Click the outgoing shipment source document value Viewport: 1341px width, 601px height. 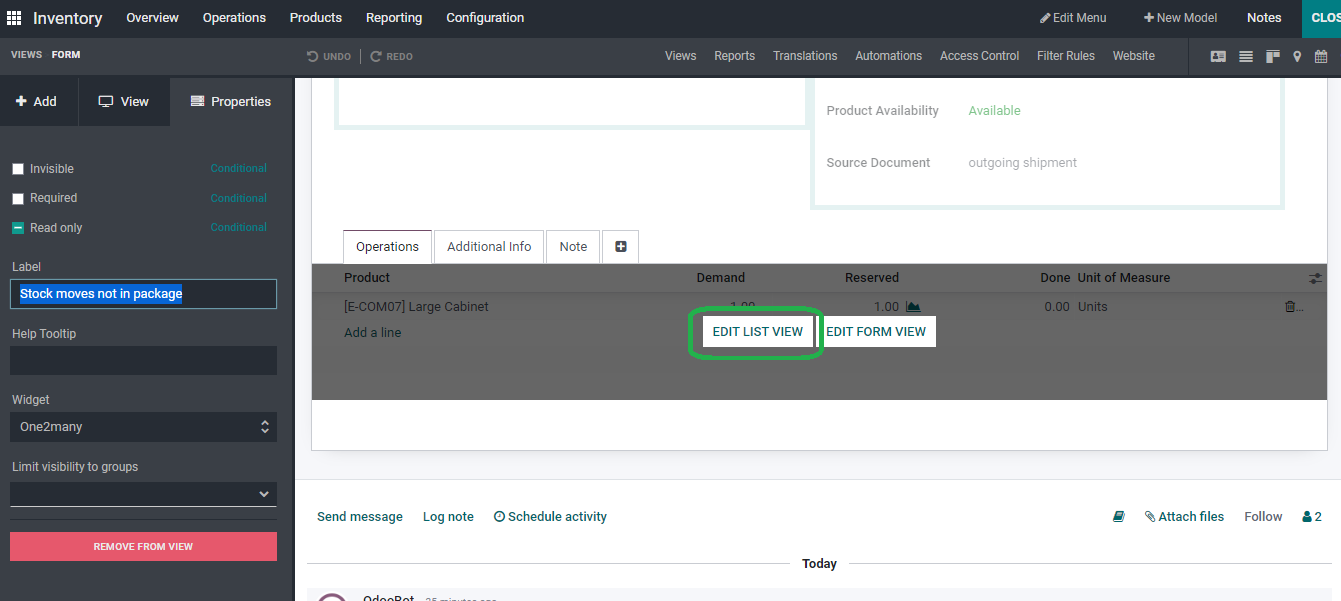[x=1022, y=163]
